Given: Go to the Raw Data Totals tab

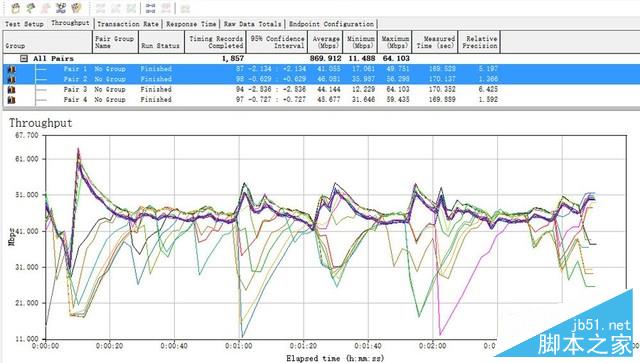Looking at the screenshot, I should click(252, 24).
